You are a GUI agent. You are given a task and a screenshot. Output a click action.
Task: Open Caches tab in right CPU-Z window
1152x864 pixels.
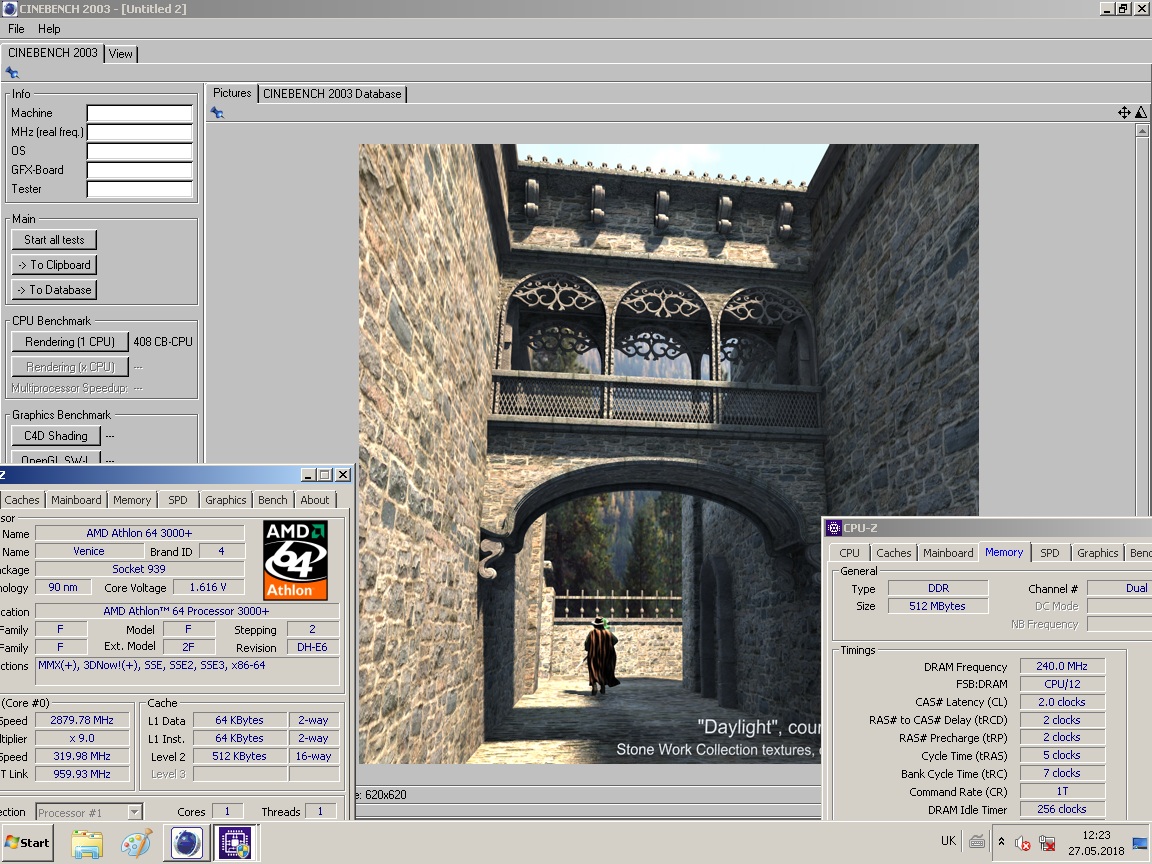(893, 552)
